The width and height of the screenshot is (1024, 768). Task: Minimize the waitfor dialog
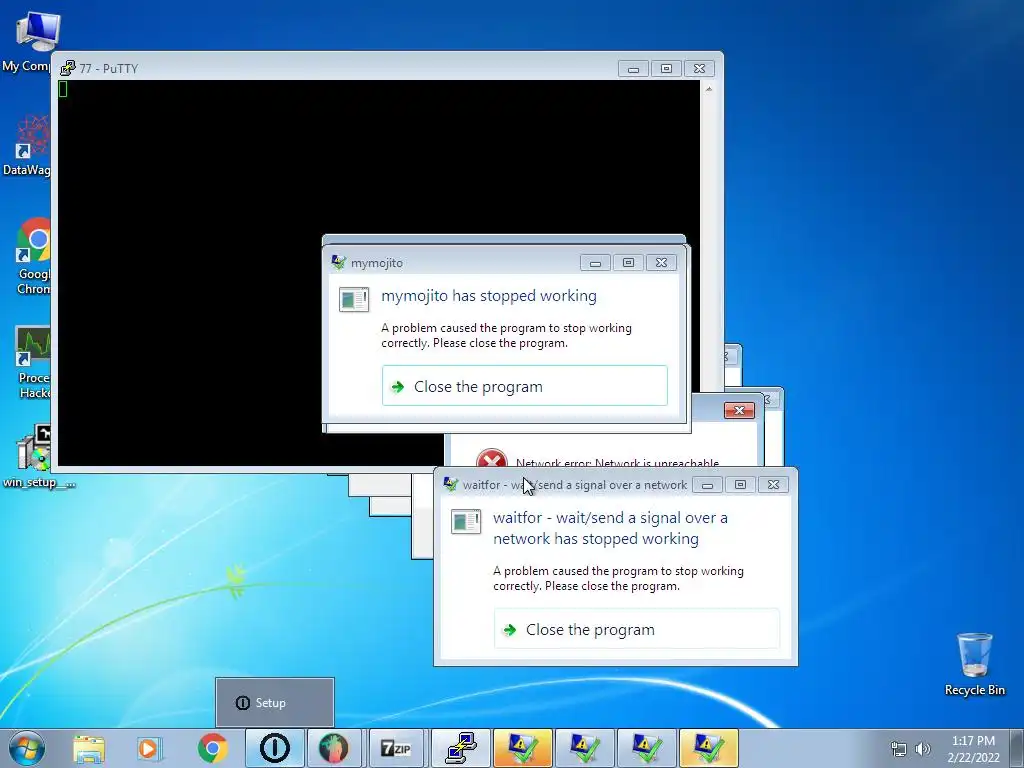click(x=707, y=485)
